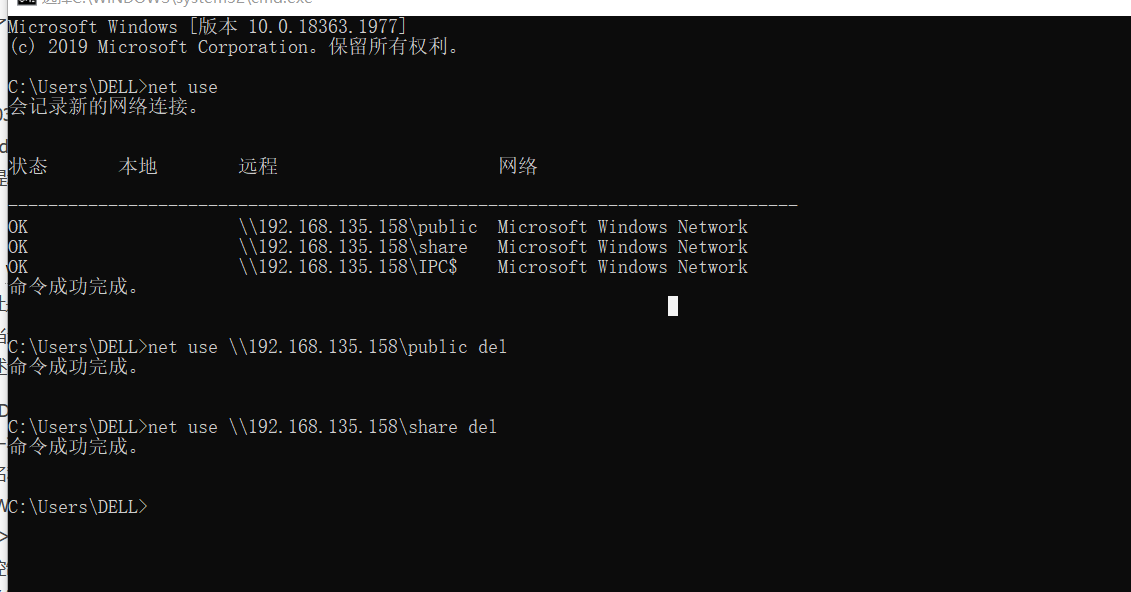Screen dimensions: 1131x592
Task: Click the OK status on the IPC$ row
Action: [18, 268]
